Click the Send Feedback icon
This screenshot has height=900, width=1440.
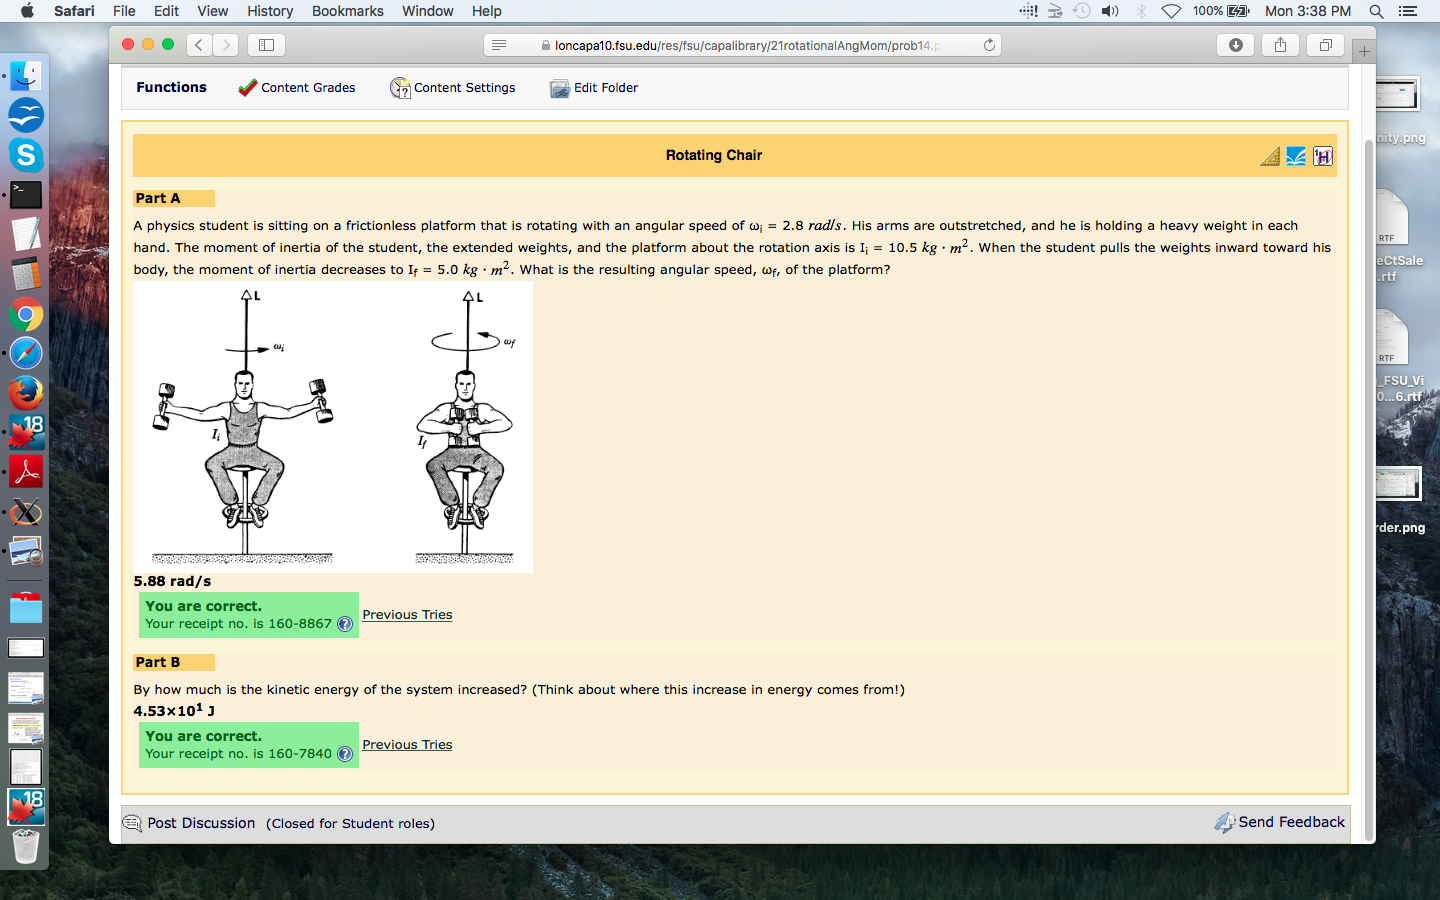pos(1225,822)
